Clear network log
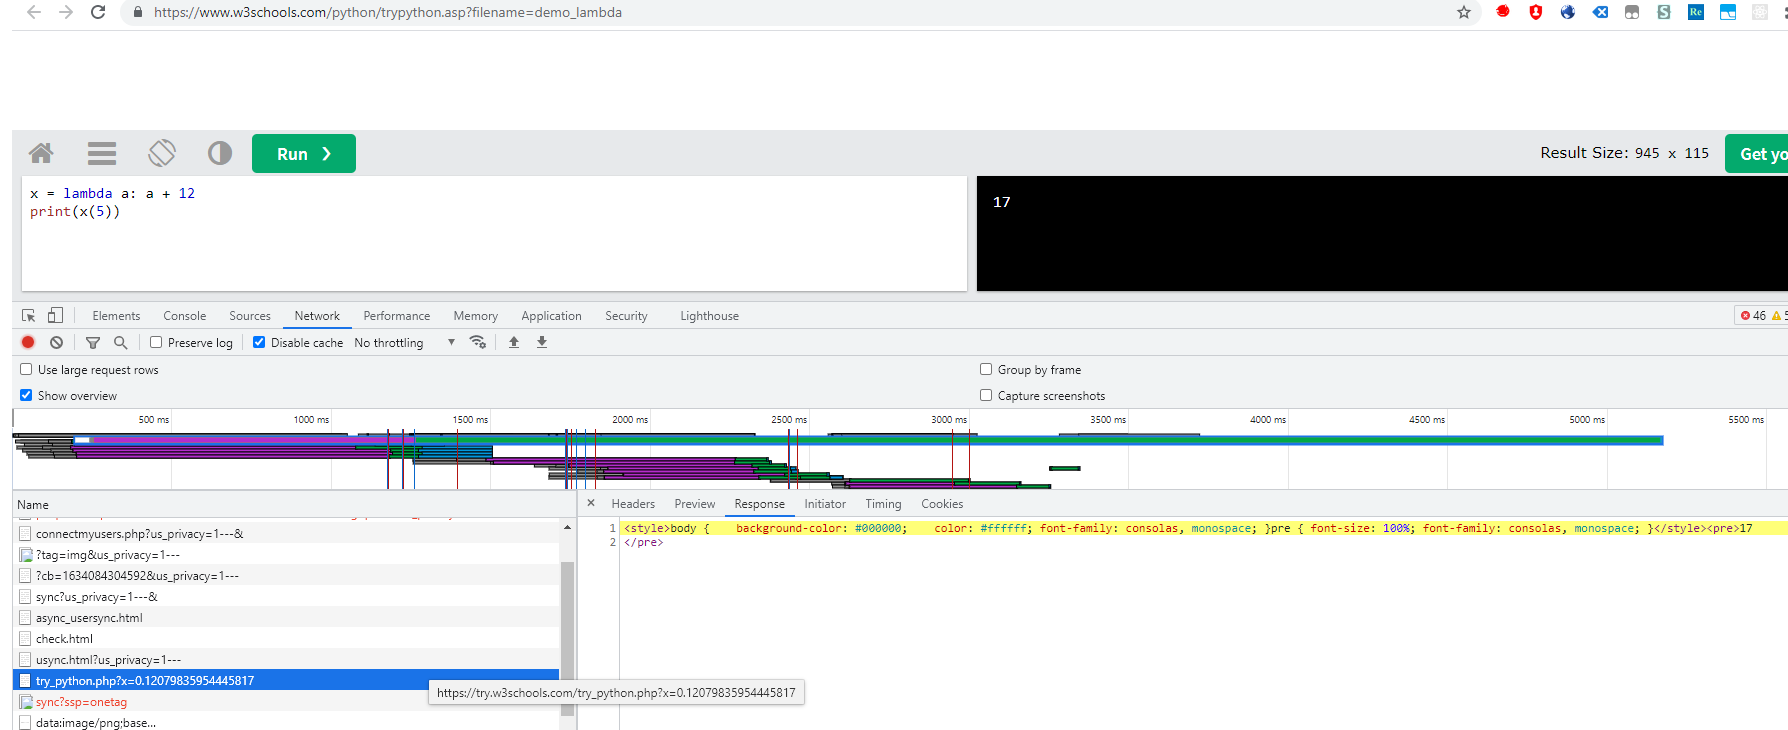1788x730 pixels. coord(57,342)
